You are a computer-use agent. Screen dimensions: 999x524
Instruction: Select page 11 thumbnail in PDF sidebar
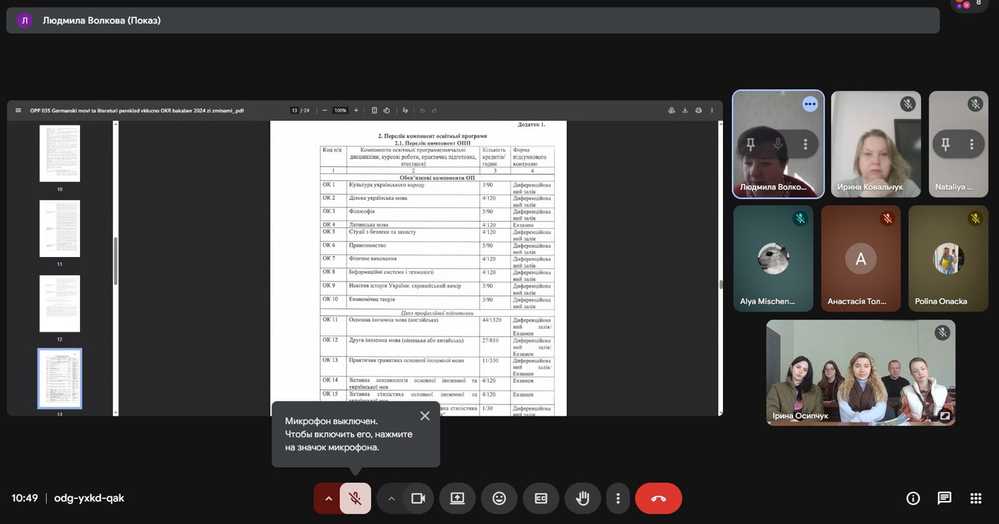tap(59, 229)
